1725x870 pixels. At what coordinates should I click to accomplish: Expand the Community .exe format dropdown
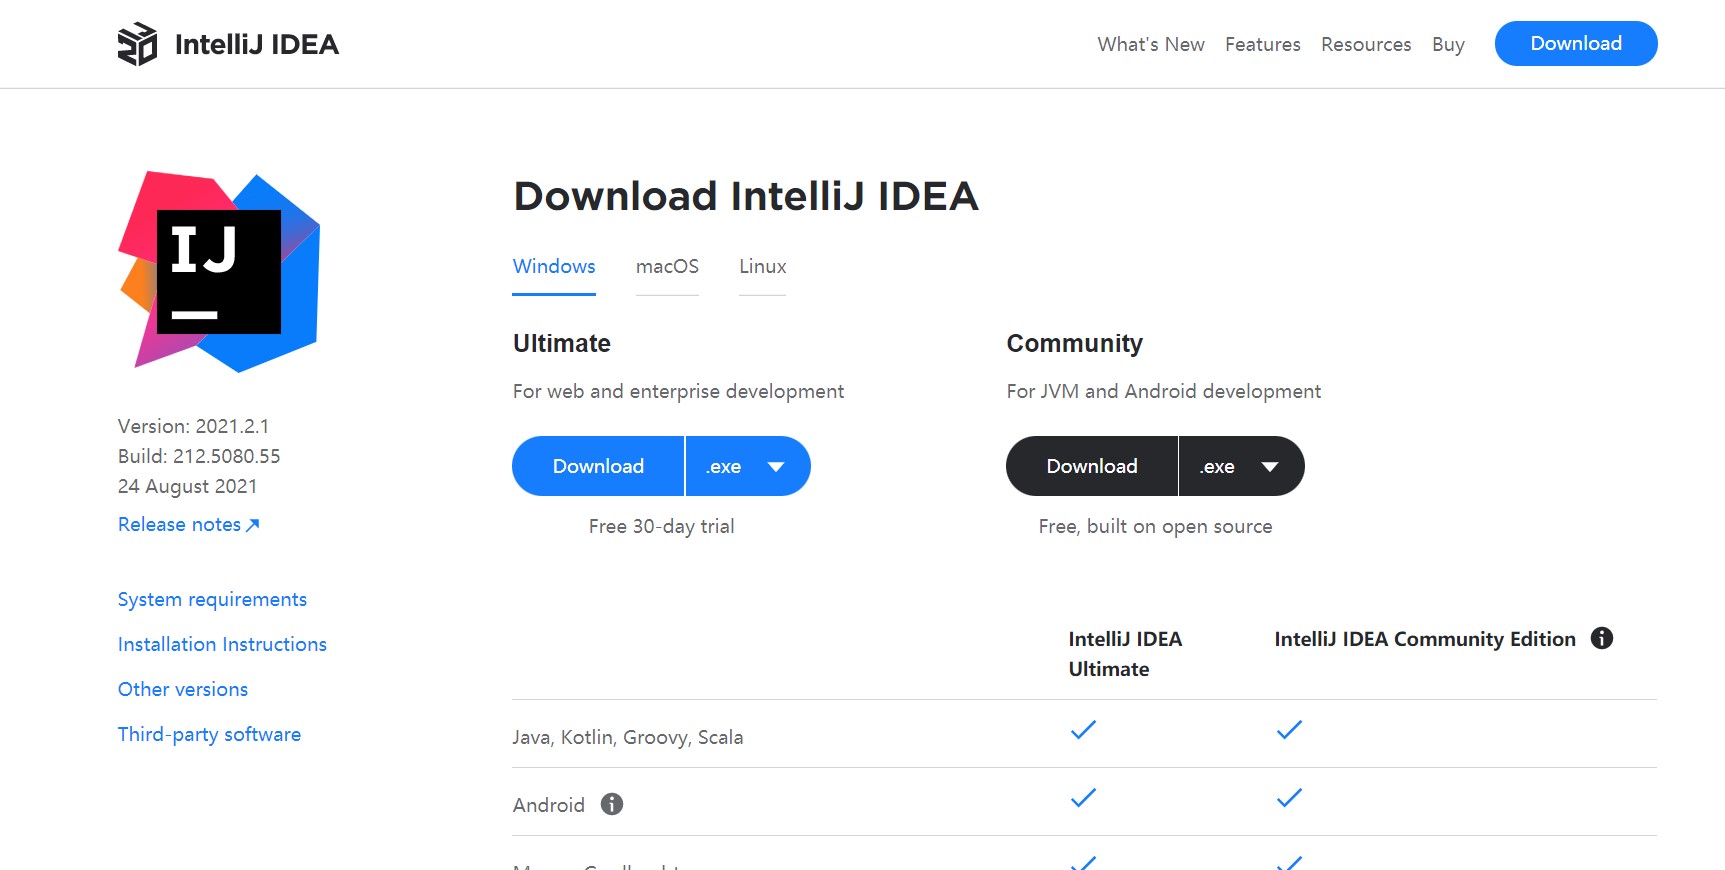pos(1242,466)
